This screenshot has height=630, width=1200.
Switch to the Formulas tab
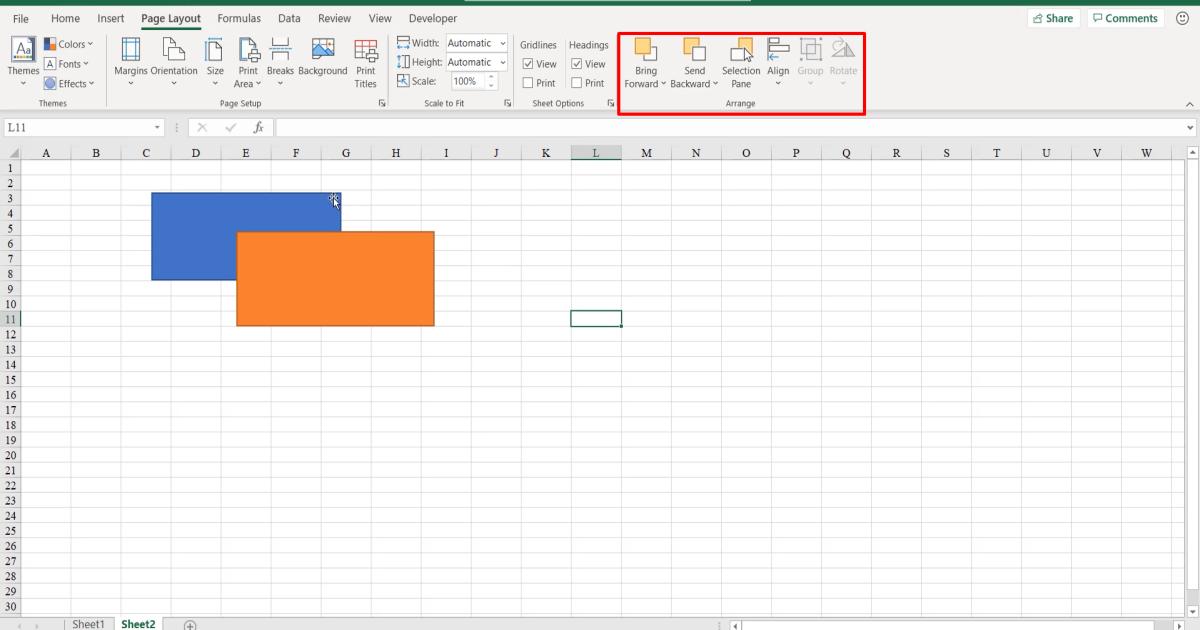[239, 18]
